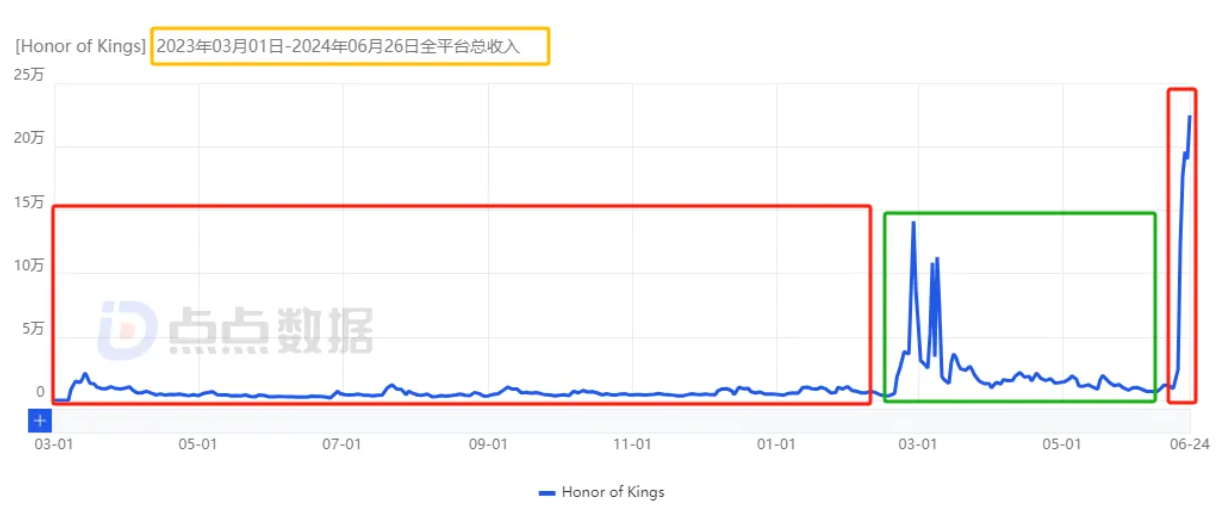Click the 5万 y-axis label
Screen dimensions: 1222x516
33,328
